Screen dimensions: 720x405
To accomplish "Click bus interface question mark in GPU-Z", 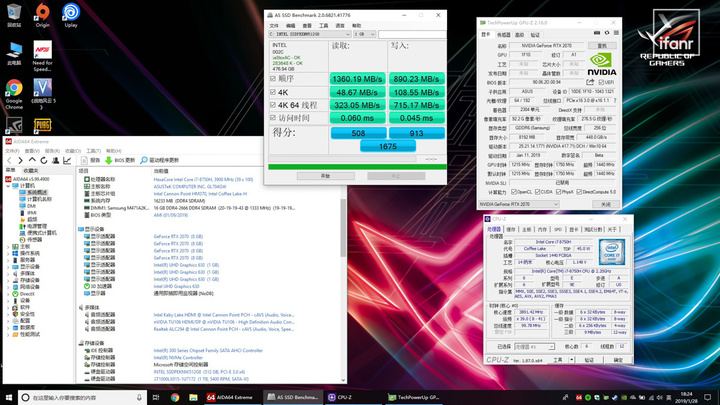I will point(615,100).
